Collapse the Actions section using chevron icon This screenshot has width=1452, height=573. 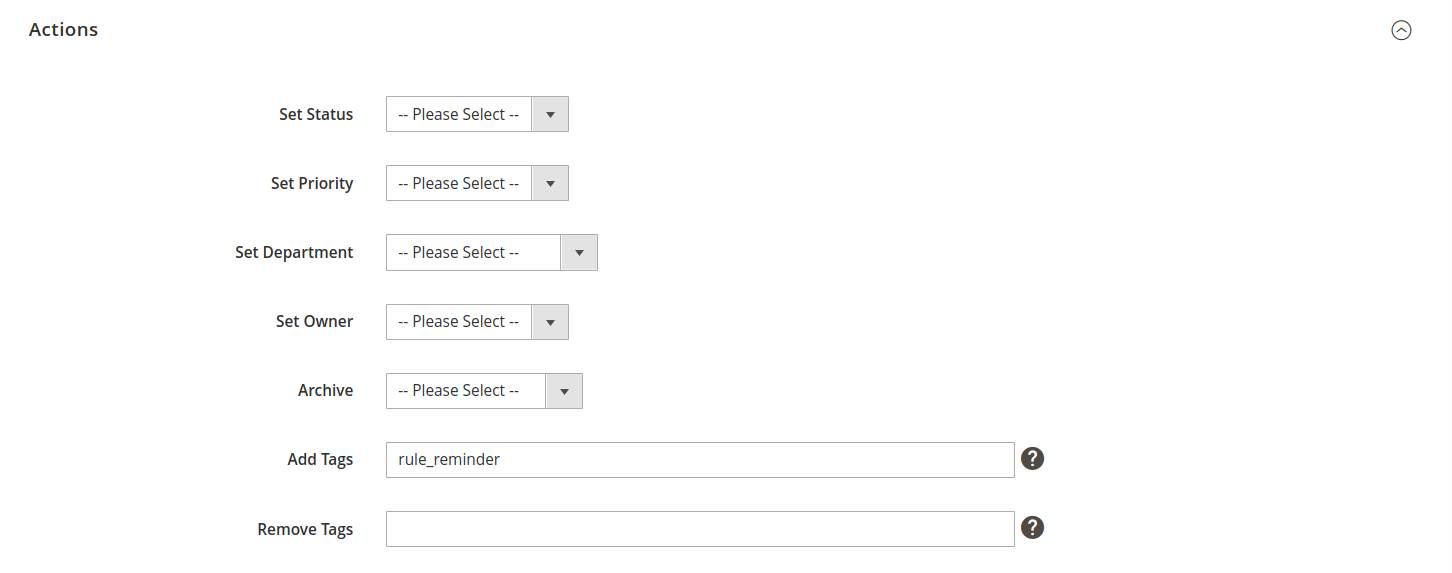(x=1401, y=30)
